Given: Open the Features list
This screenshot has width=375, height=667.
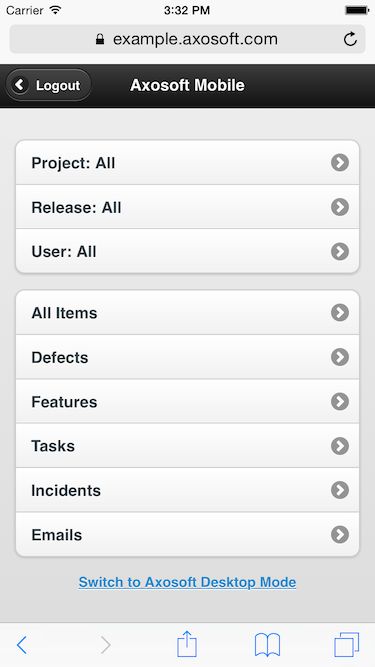Looking at the screenshot, I should click(x=188, y=401).
